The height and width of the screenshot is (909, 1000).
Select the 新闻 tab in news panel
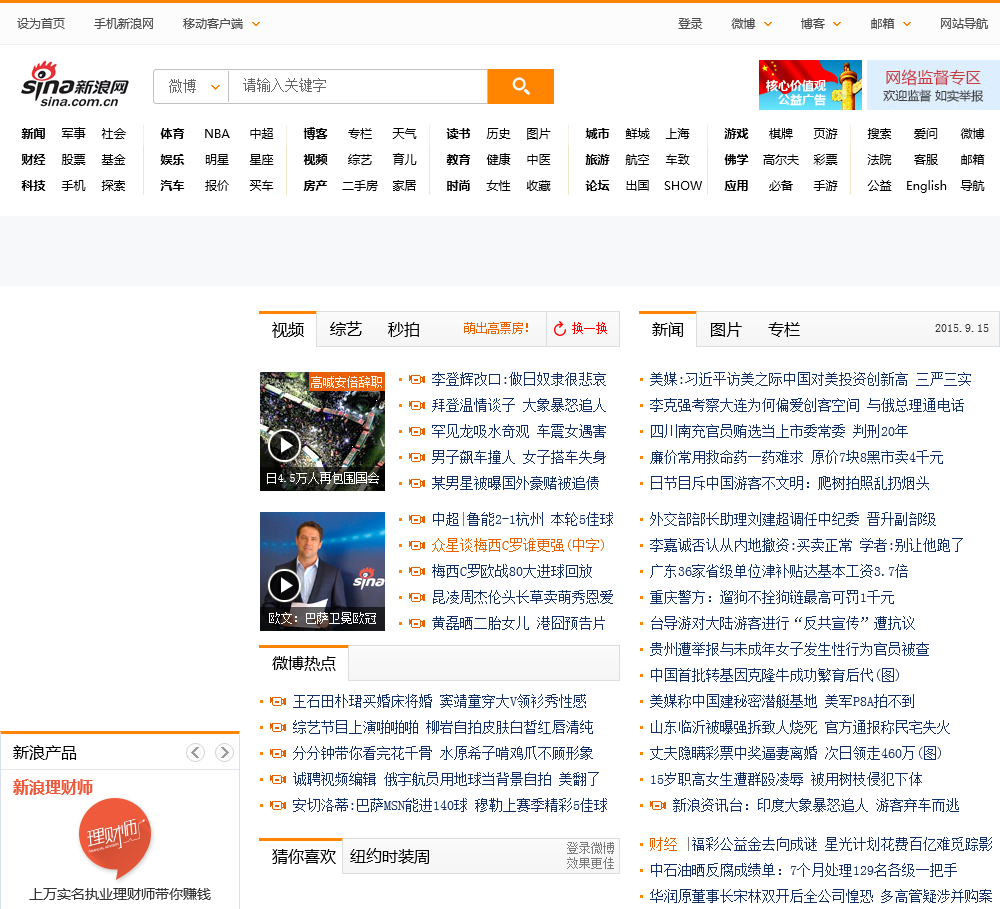click(668, 330)
